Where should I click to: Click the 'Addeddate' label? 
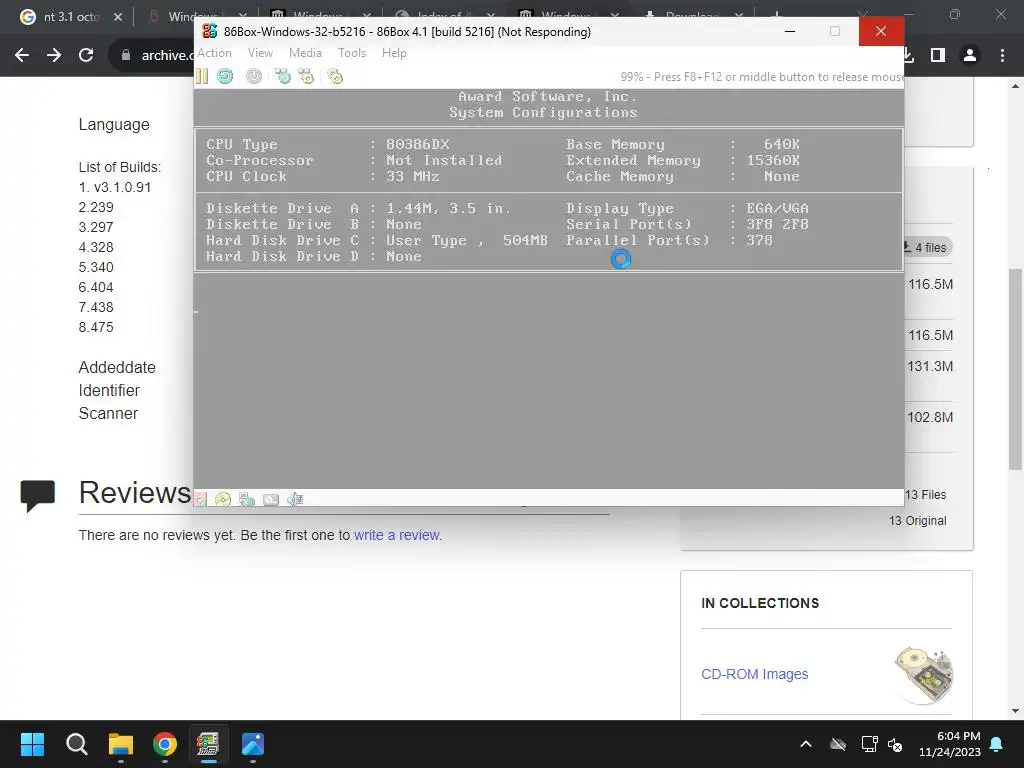pyautogui.click(x=117, y=368)
